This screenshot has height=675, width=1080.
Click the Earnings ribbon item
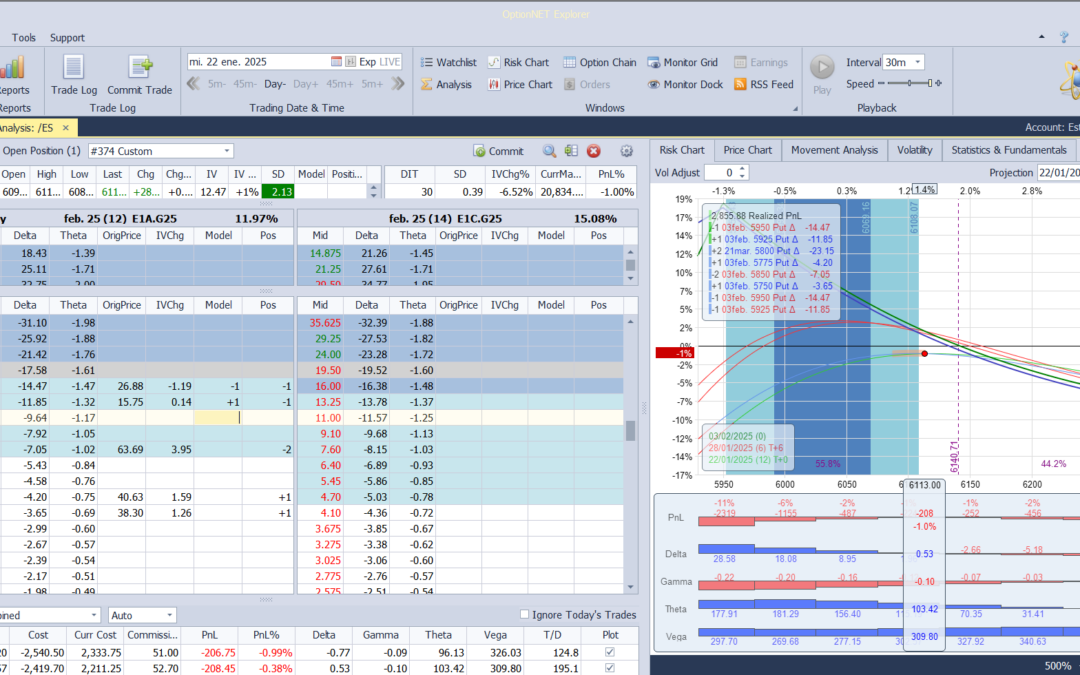point(761,62)
